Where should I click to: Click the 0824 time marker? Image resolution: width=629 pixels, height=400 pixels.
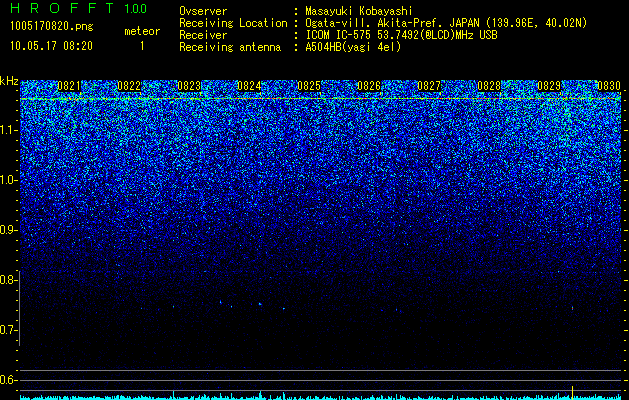click(x=249, y=86)
